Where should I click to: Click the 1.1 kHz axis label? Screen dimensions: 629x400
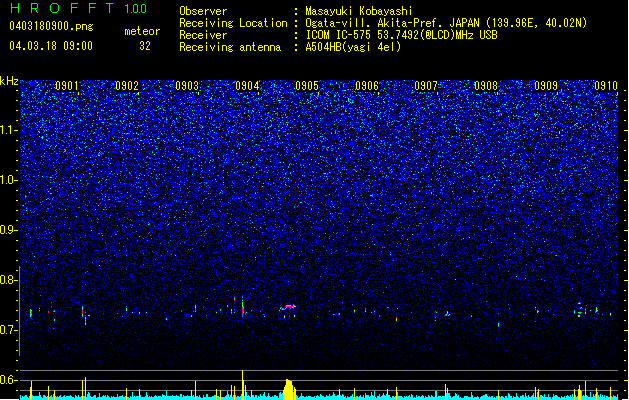pos(9,130)
